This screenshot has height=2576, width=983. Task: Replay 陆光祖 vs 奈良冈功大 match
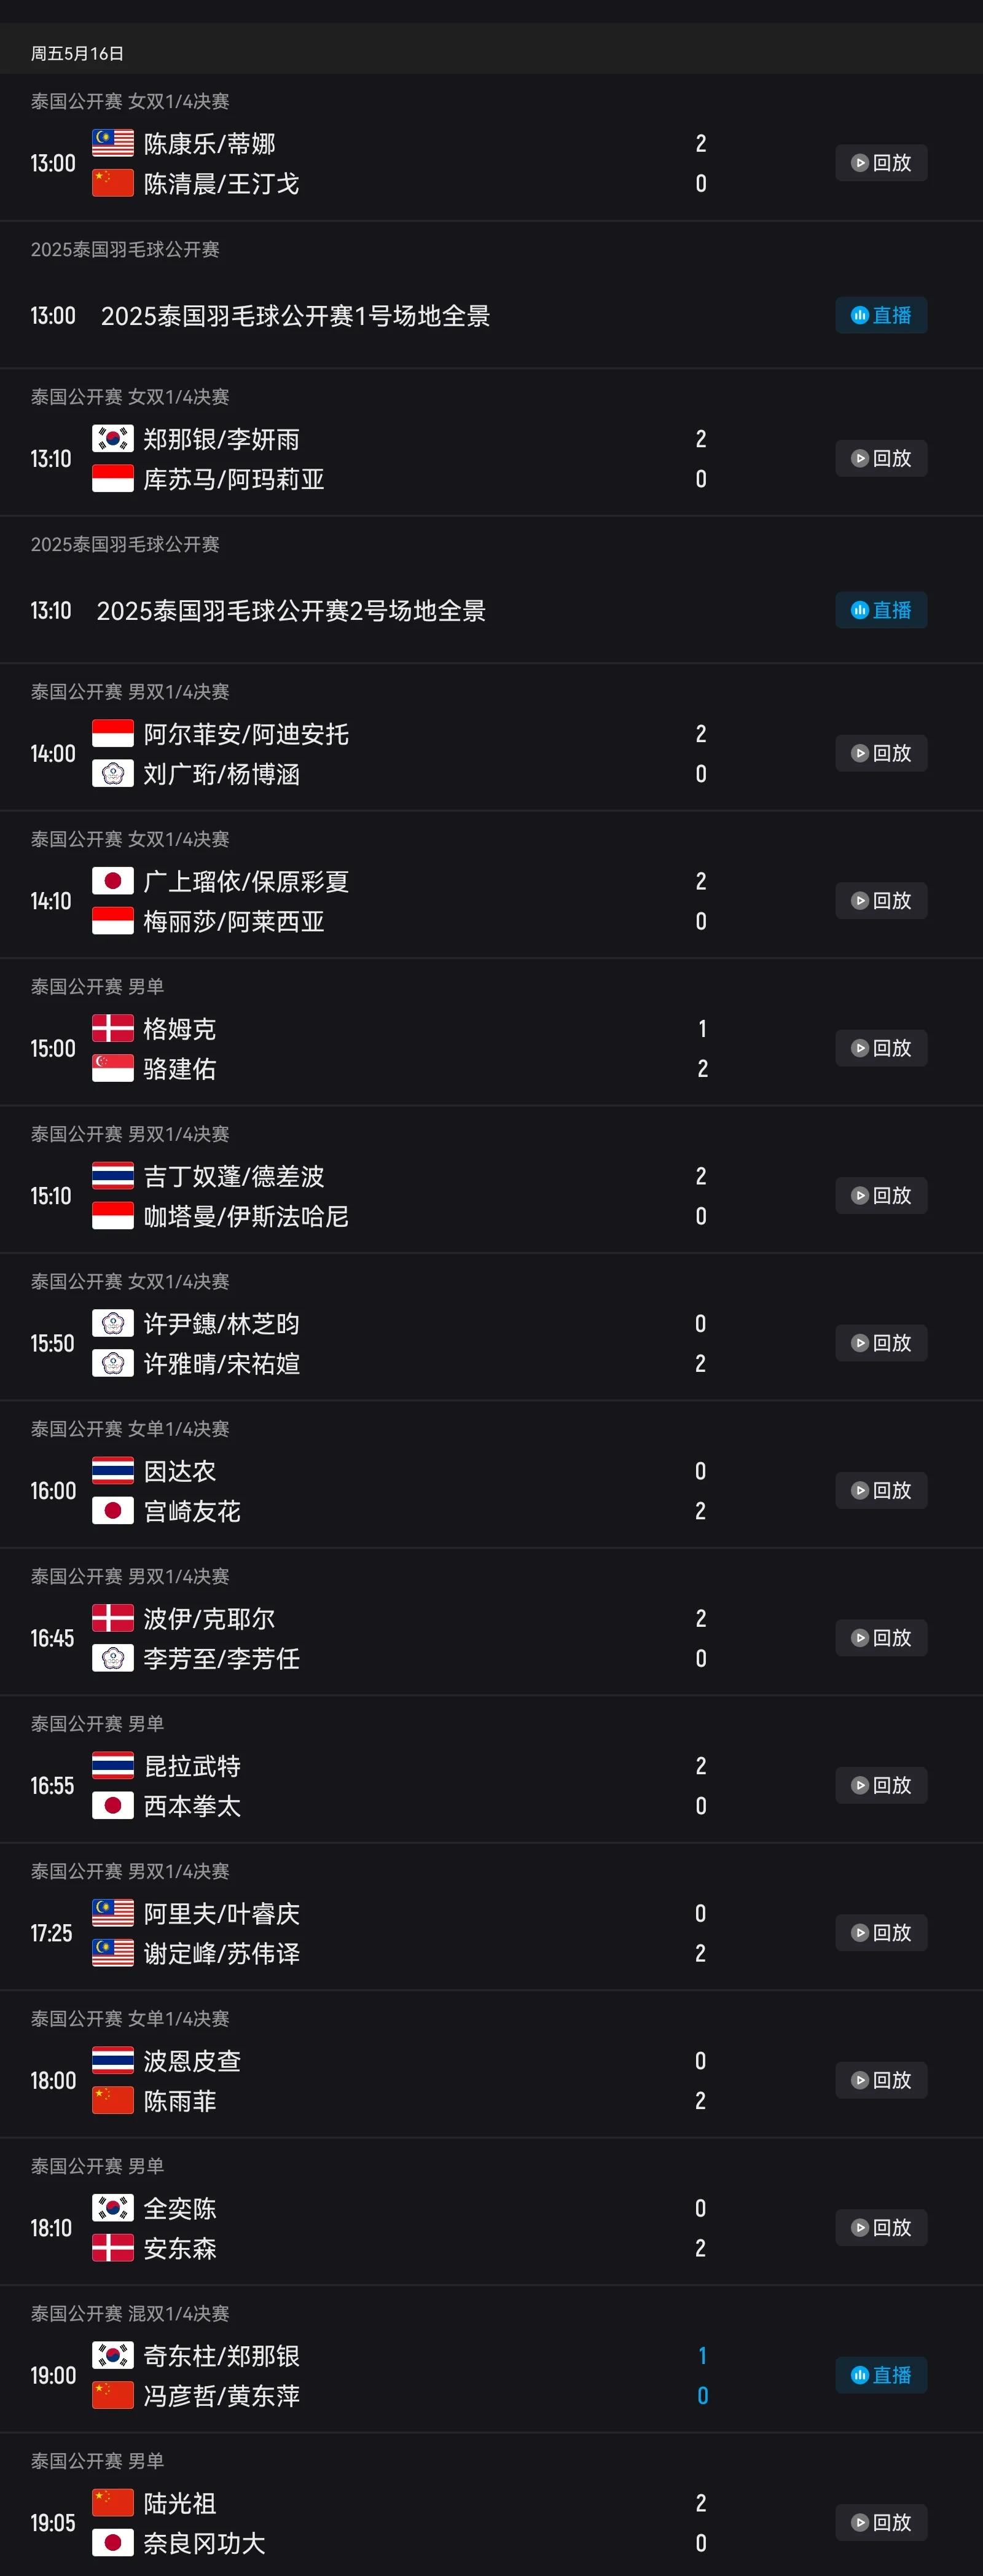pyautogui.click(x=881, y=2522)
